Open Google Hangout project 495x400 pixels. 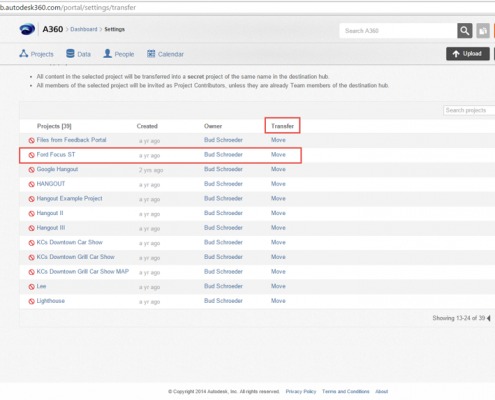(57, 169)
